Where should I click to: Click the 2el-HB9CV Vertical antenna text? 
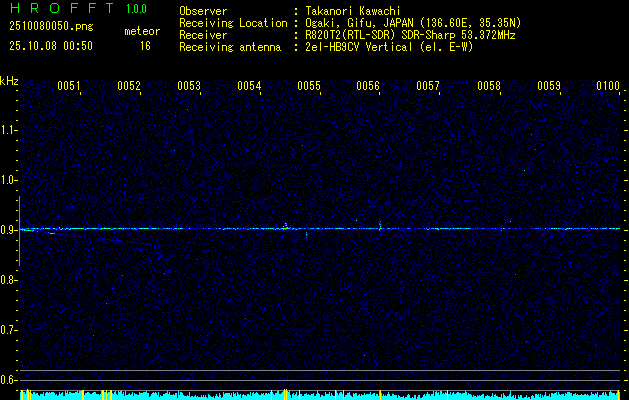389,47
